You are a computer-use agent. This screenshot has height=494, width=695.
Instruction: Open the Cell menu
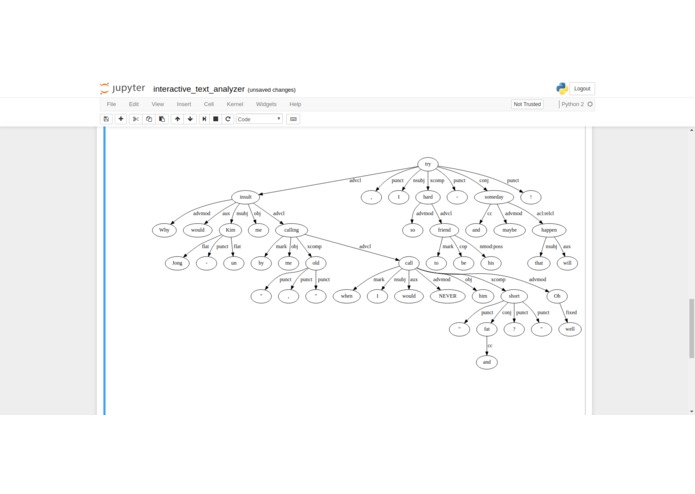point(209,104)
